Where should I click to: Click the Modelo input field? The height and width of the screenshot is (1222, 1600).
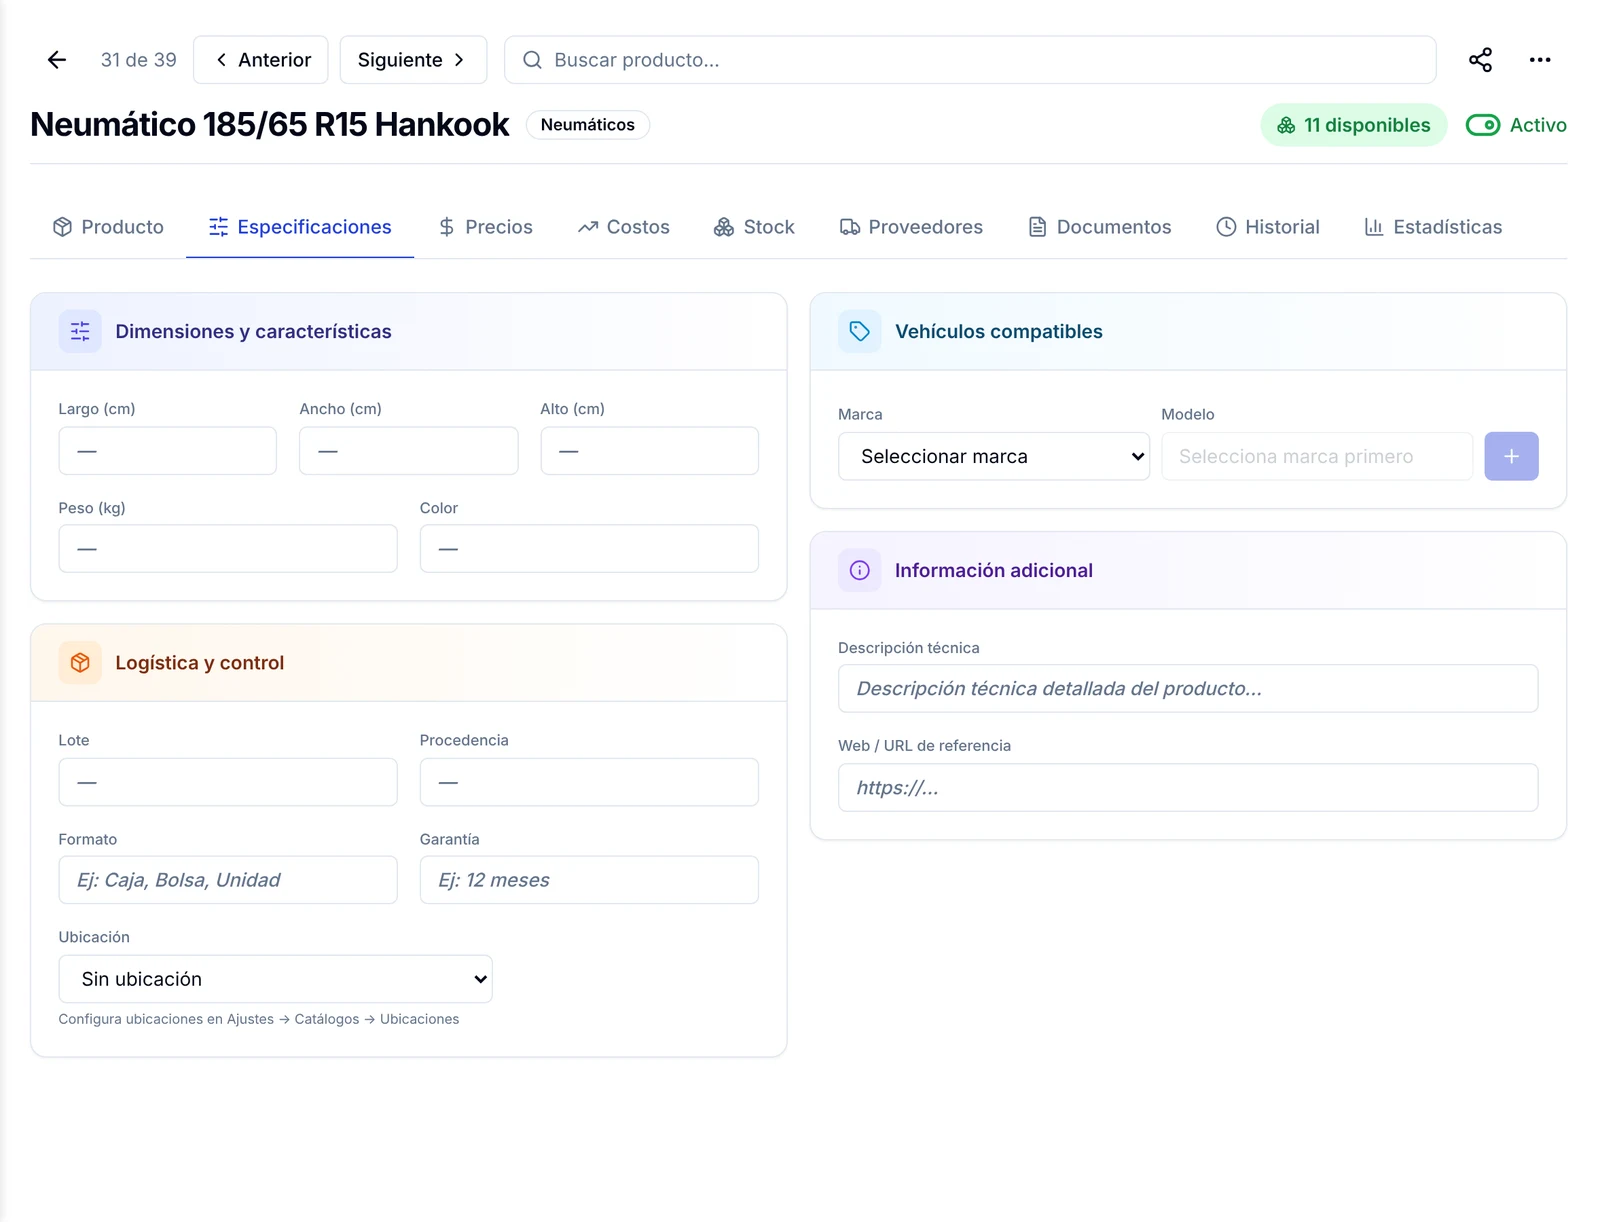[1317, 456]
